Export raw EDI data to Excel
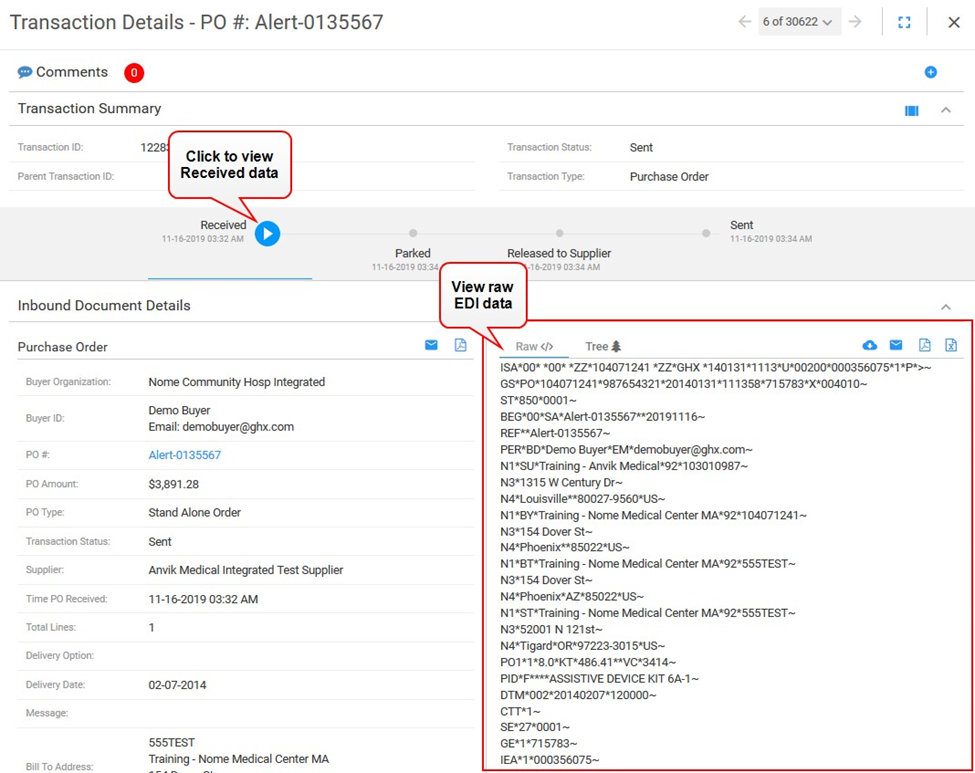The image size is (975, 773). tap(951, 346)
